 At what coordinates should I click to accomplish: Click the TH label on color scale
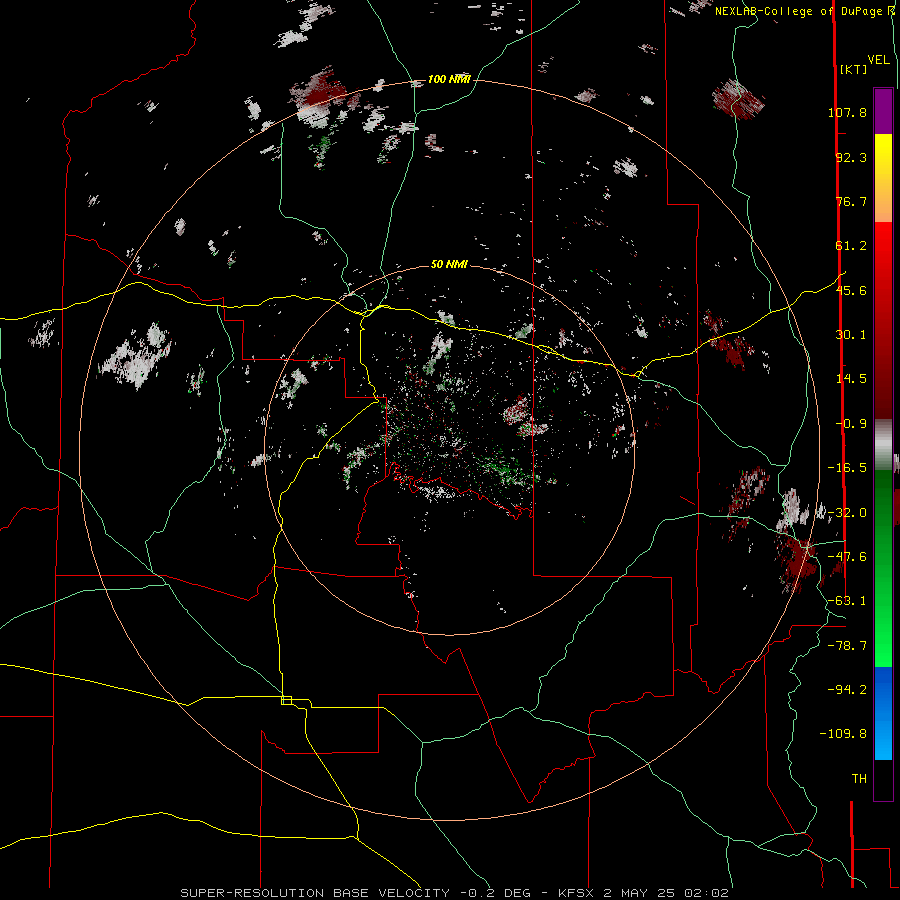pyautogui.click(x=859, y=778)
